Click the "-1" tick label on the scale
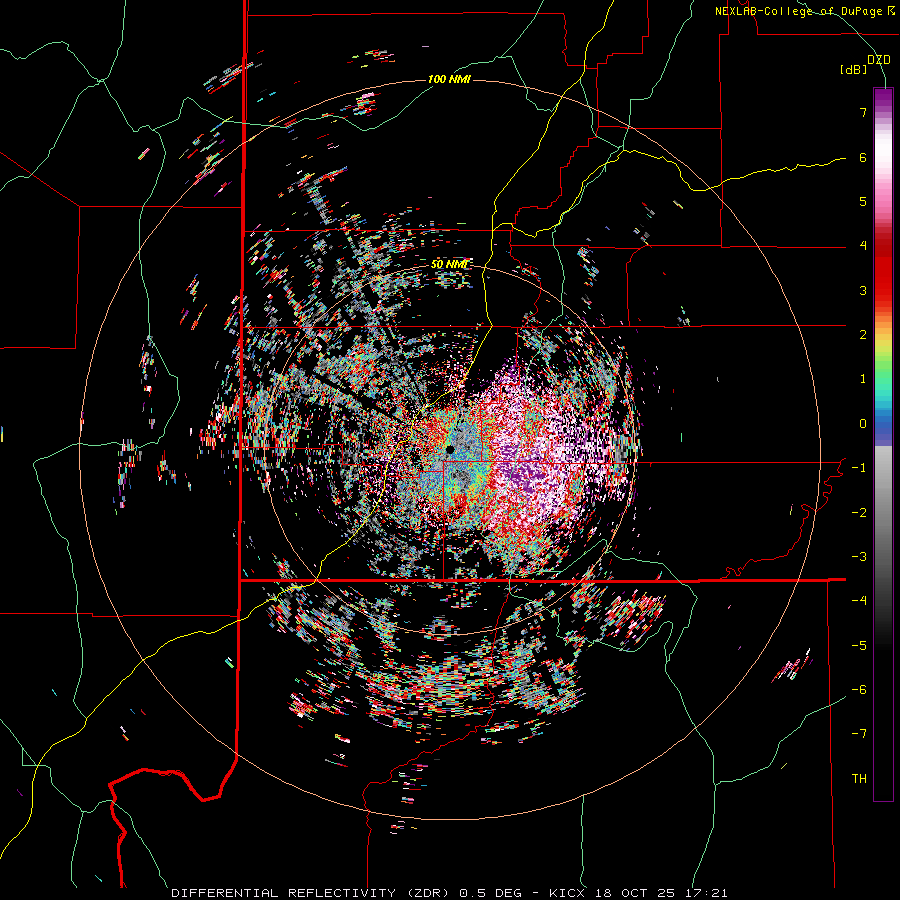The width and height of the screenshot is (900, 900). [859, 468]
